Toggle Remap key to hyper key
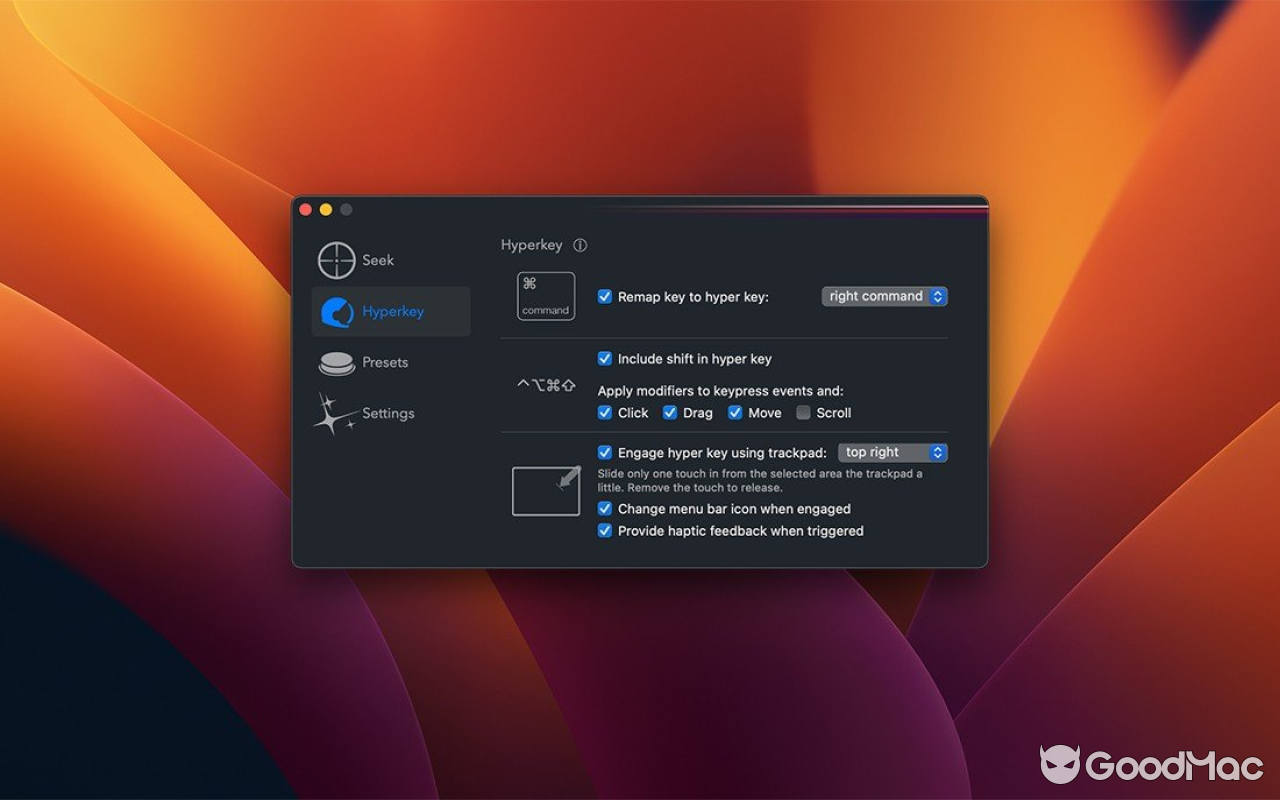The width and height of the screenshot is (1280, 800). [x=604, y=296]
